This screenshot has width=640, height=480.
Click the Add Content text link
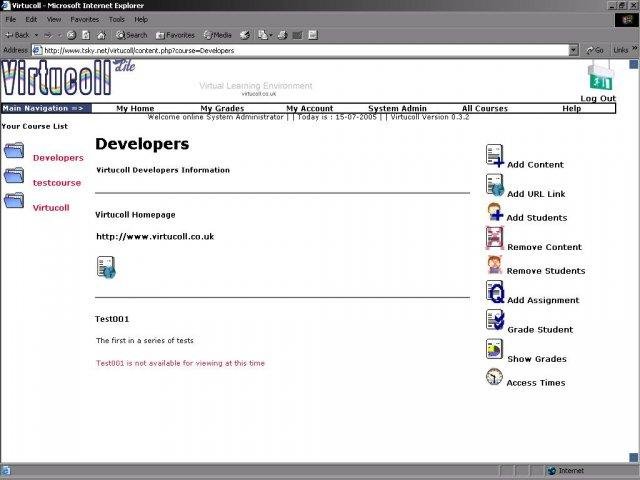pos(535,164)
